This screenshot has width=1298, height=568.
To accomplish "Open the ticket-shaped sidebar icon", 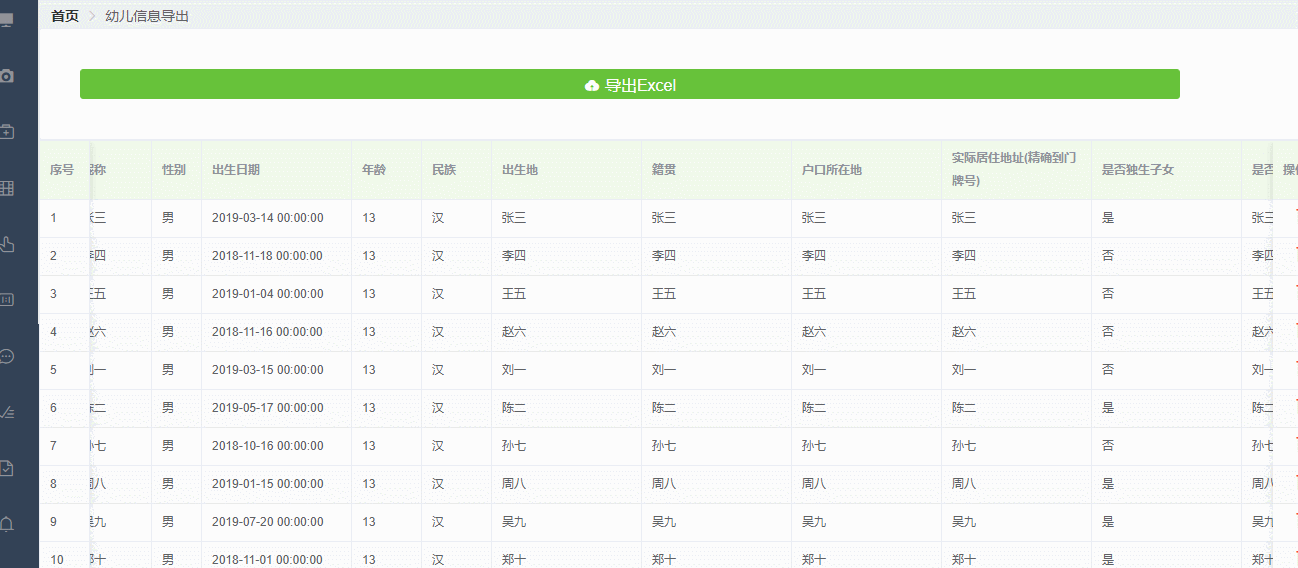I will [7, 300].
